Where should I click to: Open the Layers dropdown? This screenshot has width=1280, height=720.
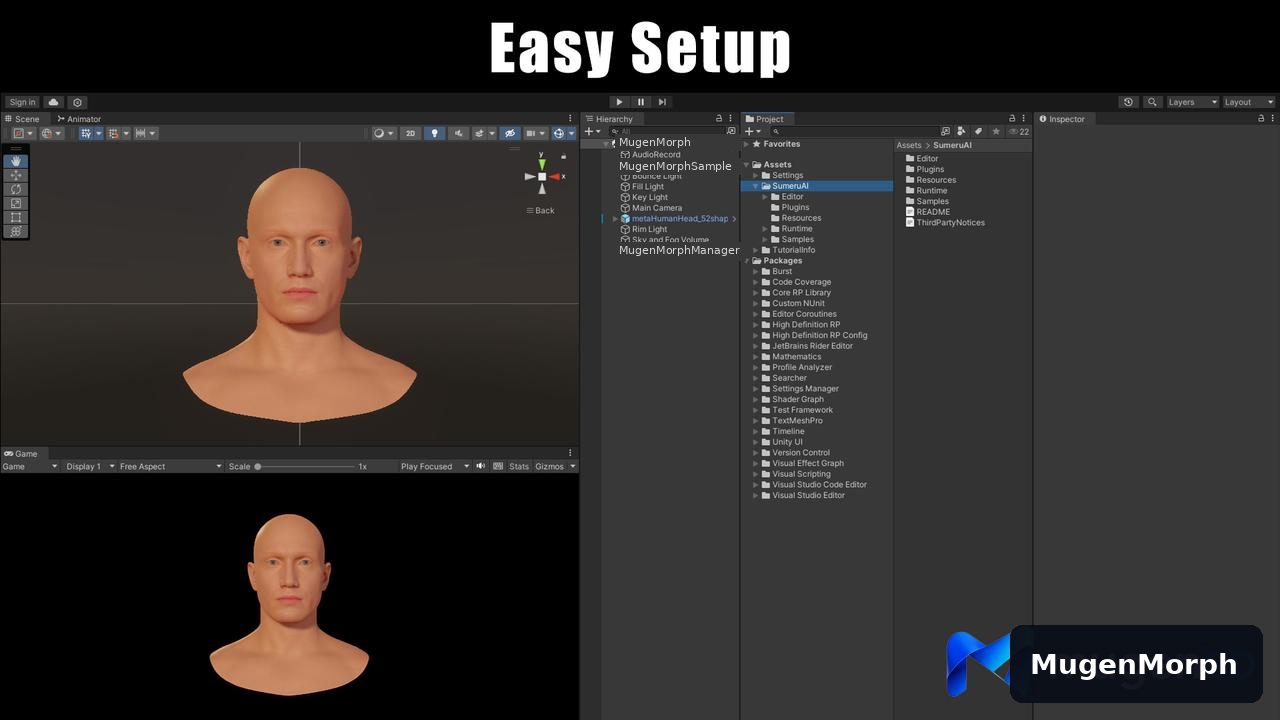(x=1192, y=102)
